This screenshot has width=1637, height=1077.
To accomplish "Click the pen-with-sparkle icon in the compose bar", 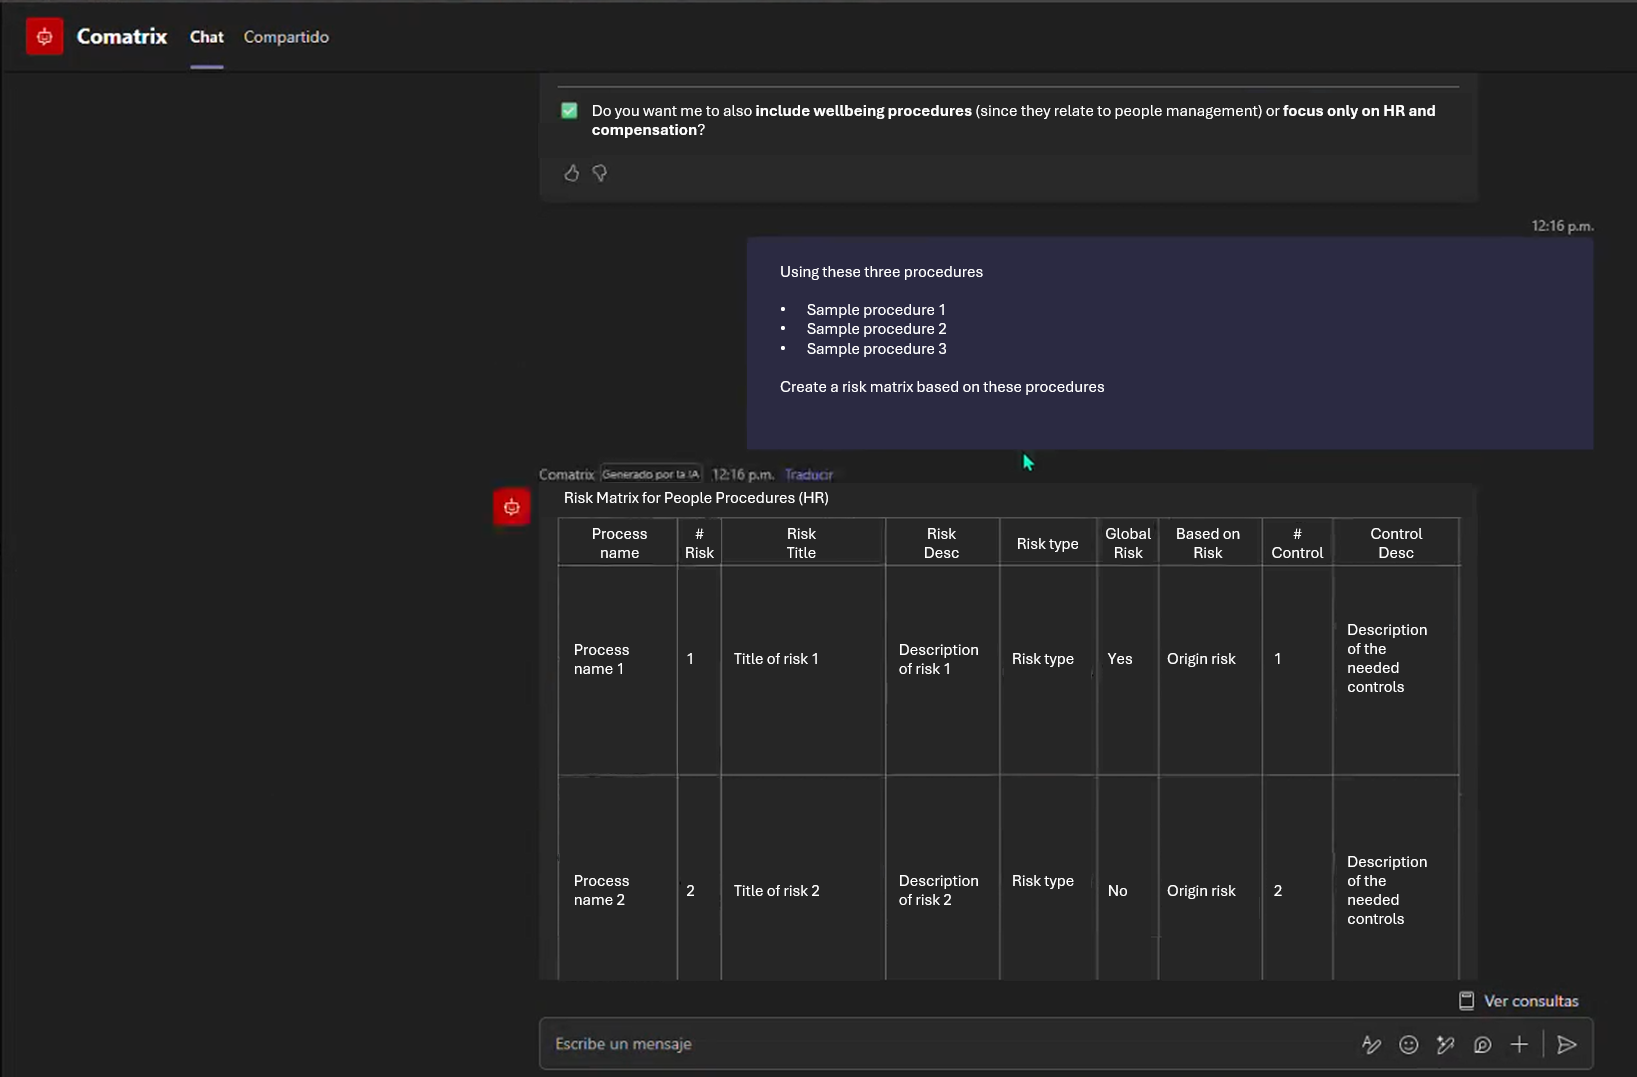I will click(1446, 1044).
